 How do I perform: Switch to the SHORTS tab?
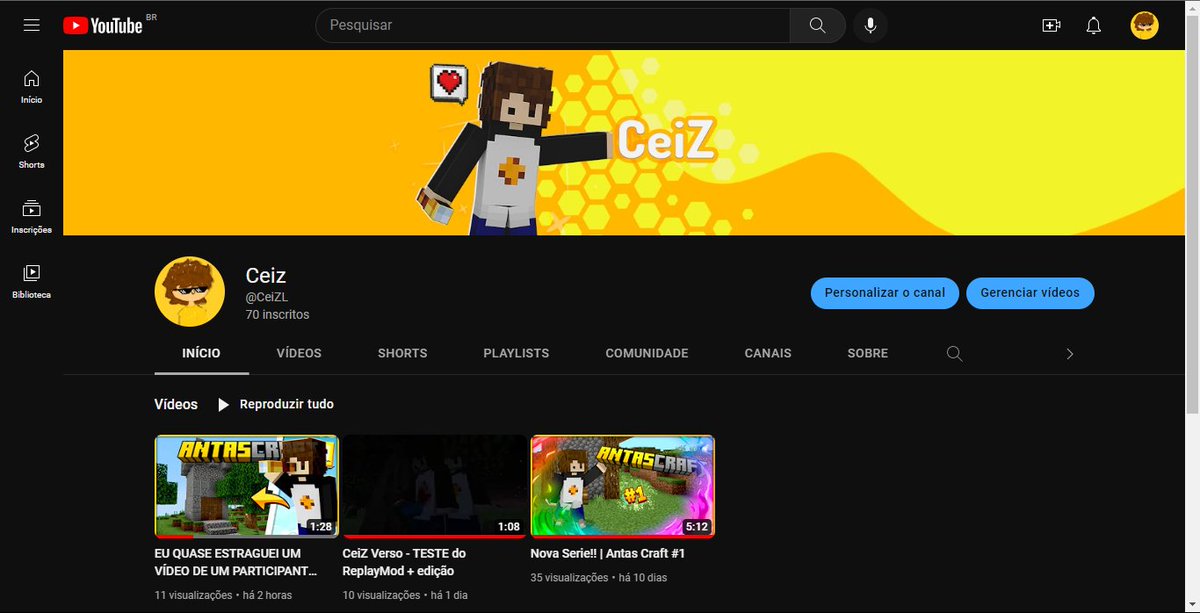tap(402, 353)
